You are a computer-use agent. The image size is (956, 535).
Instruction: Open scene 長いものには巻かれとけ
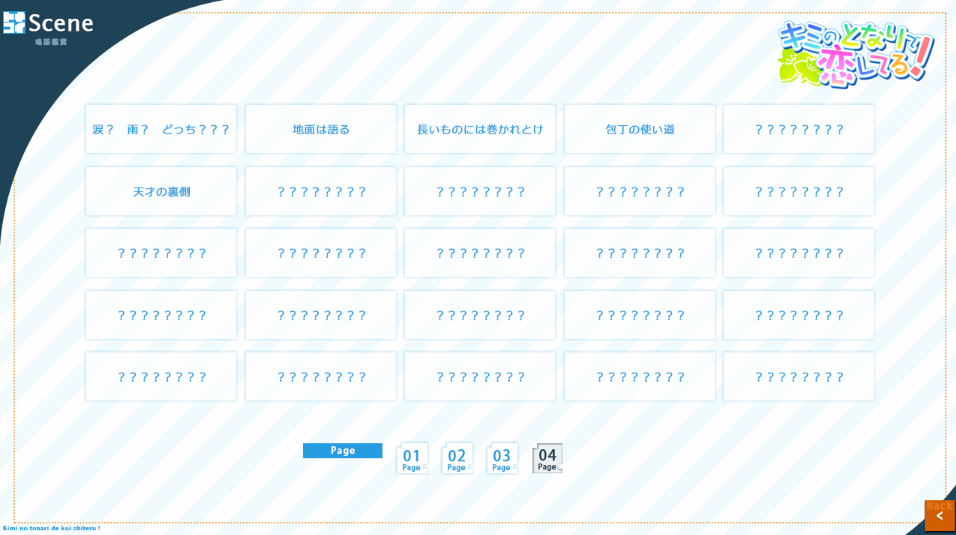click(x=480, y=129)
